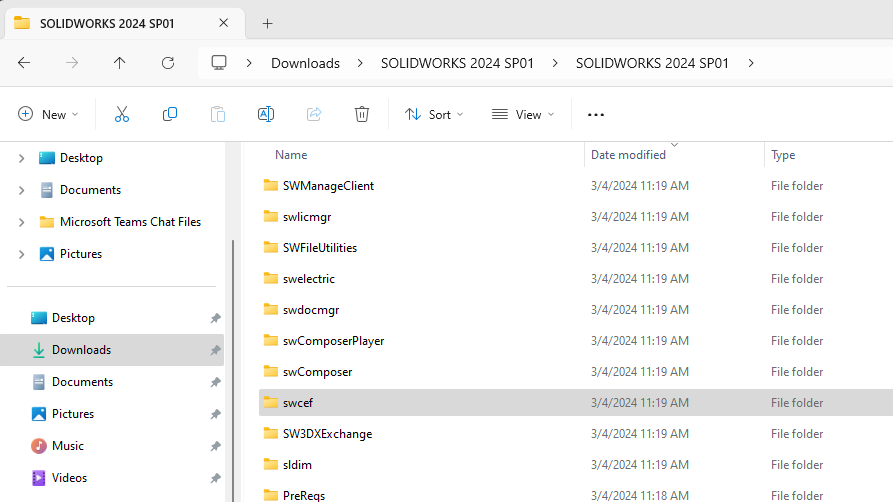Expand the Microsoft Teams Chat Files node

pyautogui.click(x=22, y=222)
